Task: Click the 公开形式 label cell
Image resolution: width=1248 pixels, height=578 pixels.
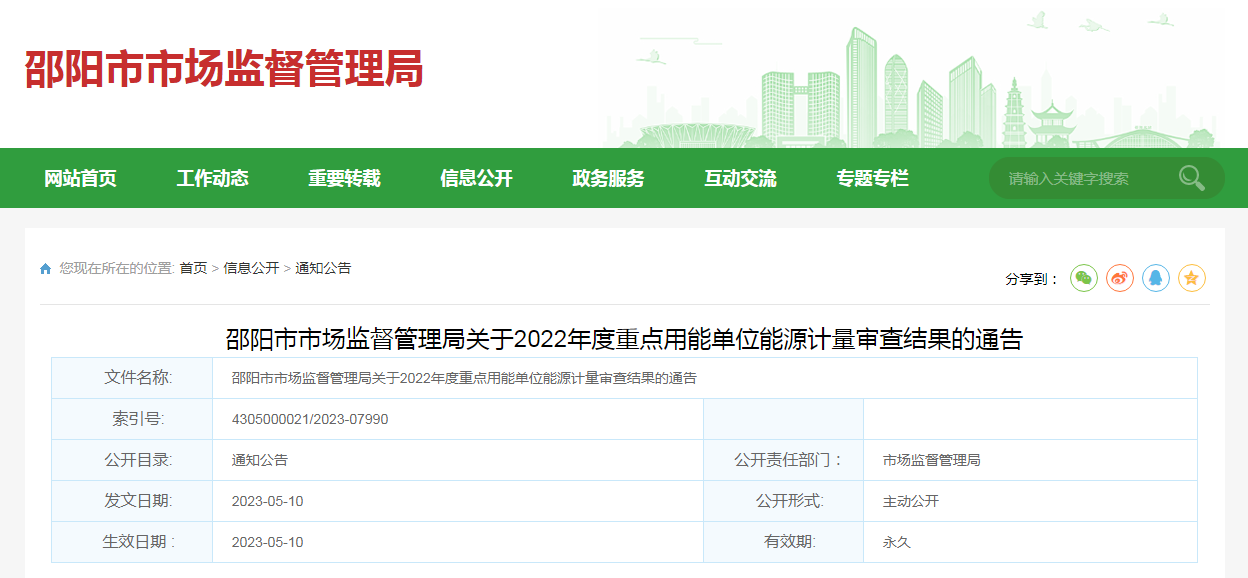Action: [x=784, y=501]
